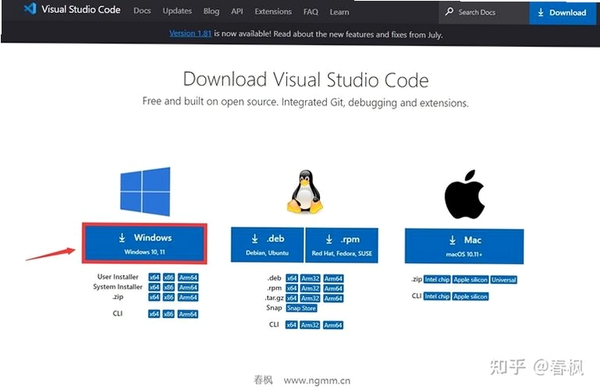Select Windows User Installer x86

click(169, 277)
